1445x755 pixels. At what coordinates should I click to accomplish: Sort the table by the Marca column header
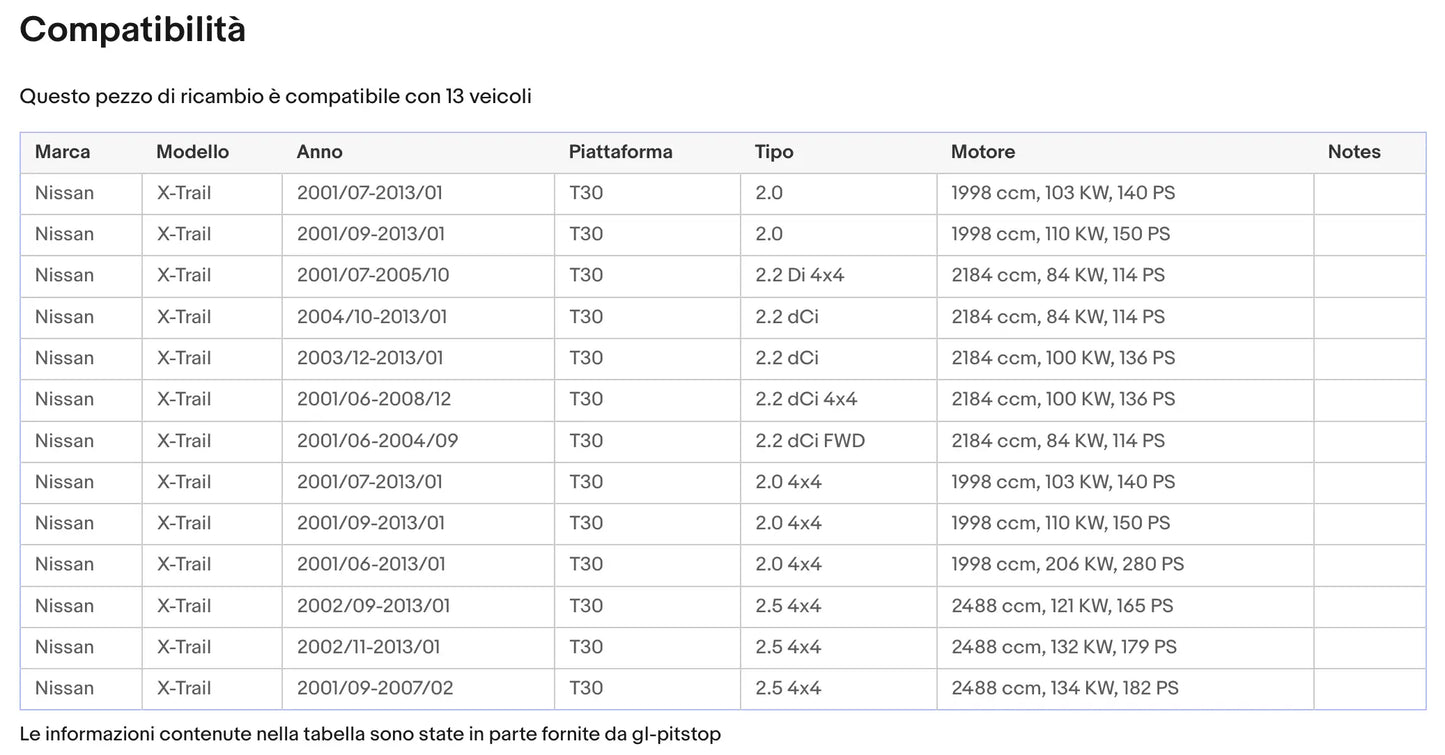[x=63, y=152]
